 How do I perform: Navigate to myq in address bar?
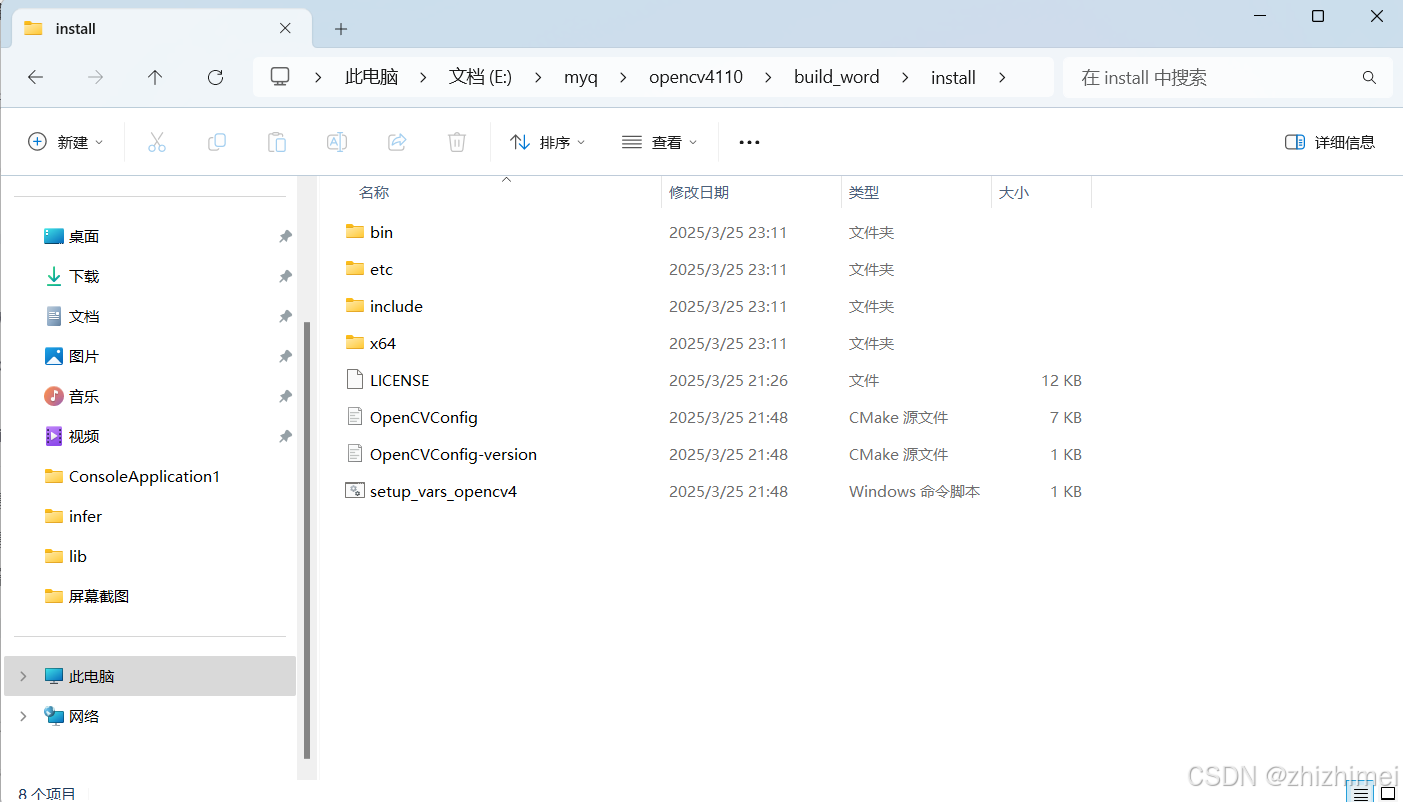(x=581, y=77)
